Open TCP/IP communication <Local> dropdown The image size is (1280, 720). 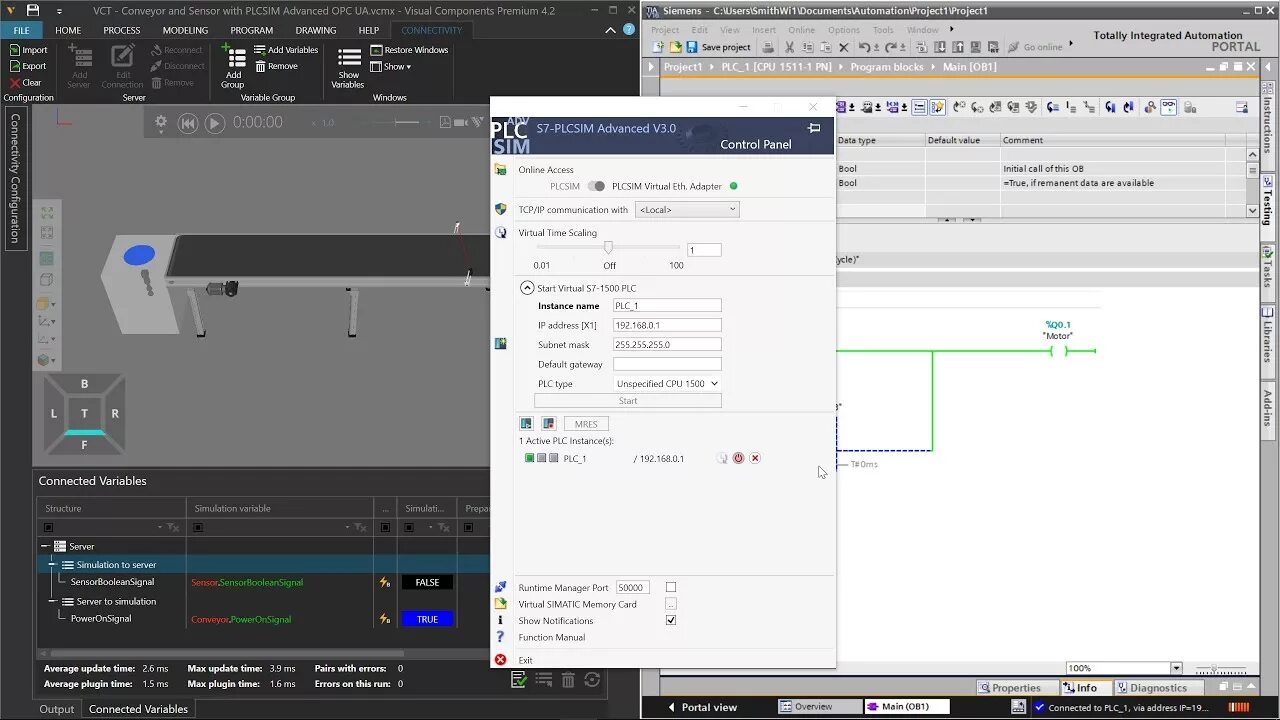(x=687, y=209)
